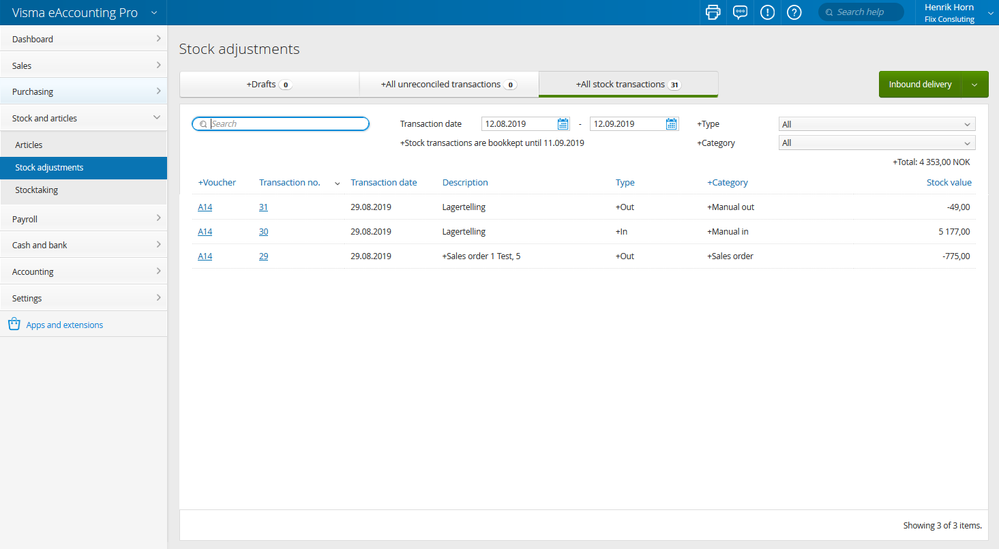Open the end date calendar picker
Screen dimensions: 999x549
672,124
